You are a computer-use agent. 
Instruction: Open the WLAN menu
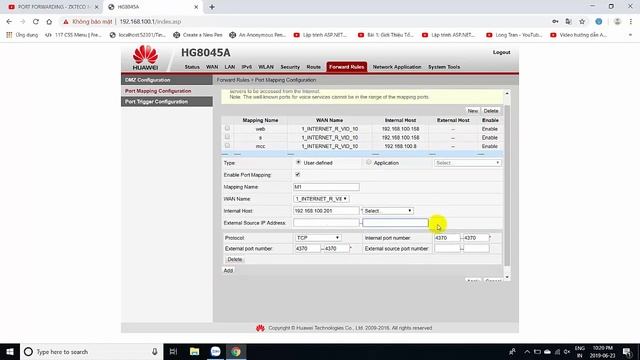266,67
